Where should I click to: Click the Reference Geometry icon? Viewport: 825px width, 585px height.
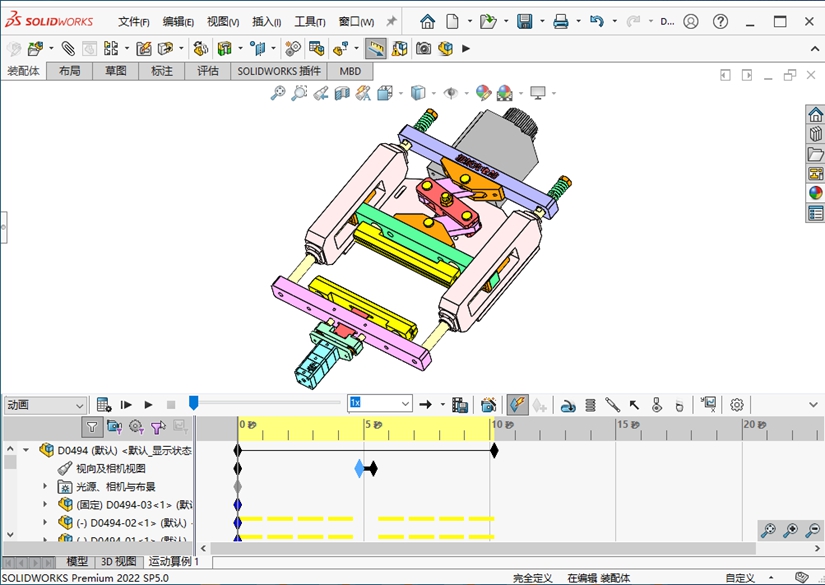click(x=258, y=49)
